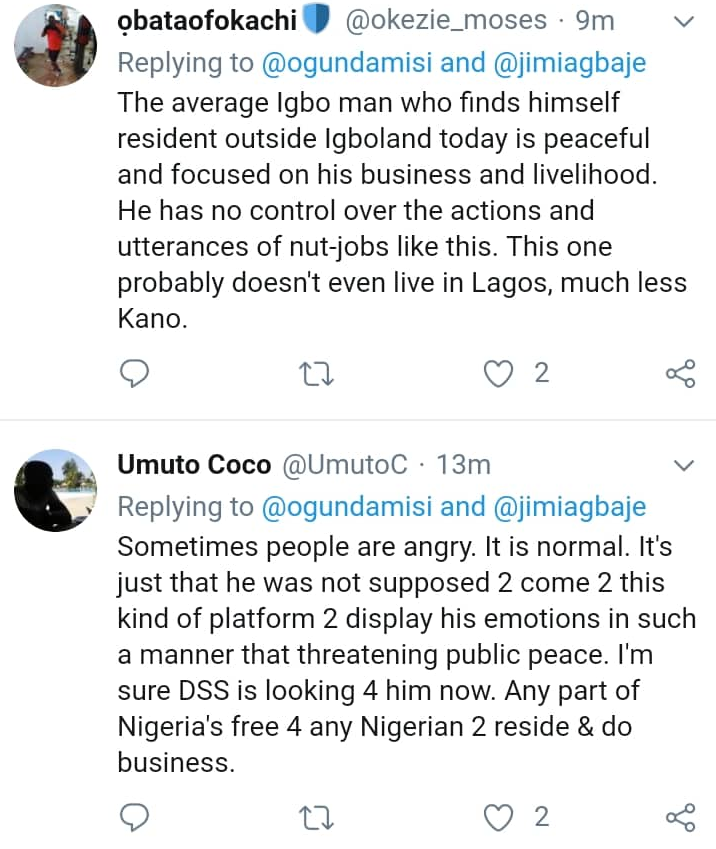
Task: Share Umuto Coco's tweet
Action: coord(680,817)
